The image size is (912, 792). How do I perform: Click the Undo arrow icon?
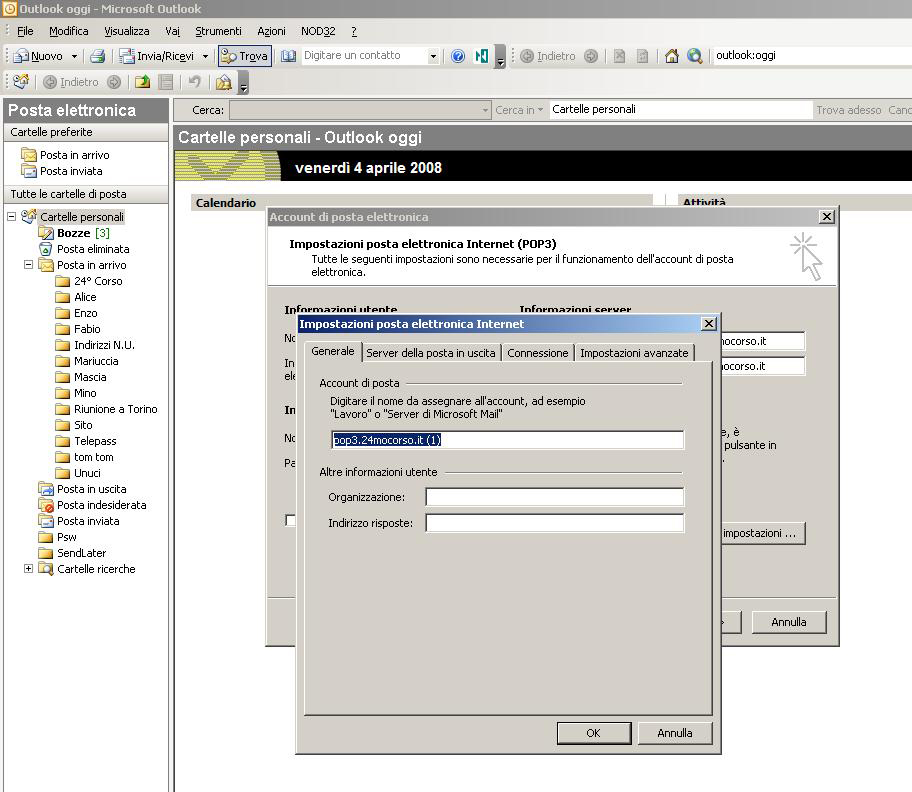pyautogui.click(x=195, y=82)
